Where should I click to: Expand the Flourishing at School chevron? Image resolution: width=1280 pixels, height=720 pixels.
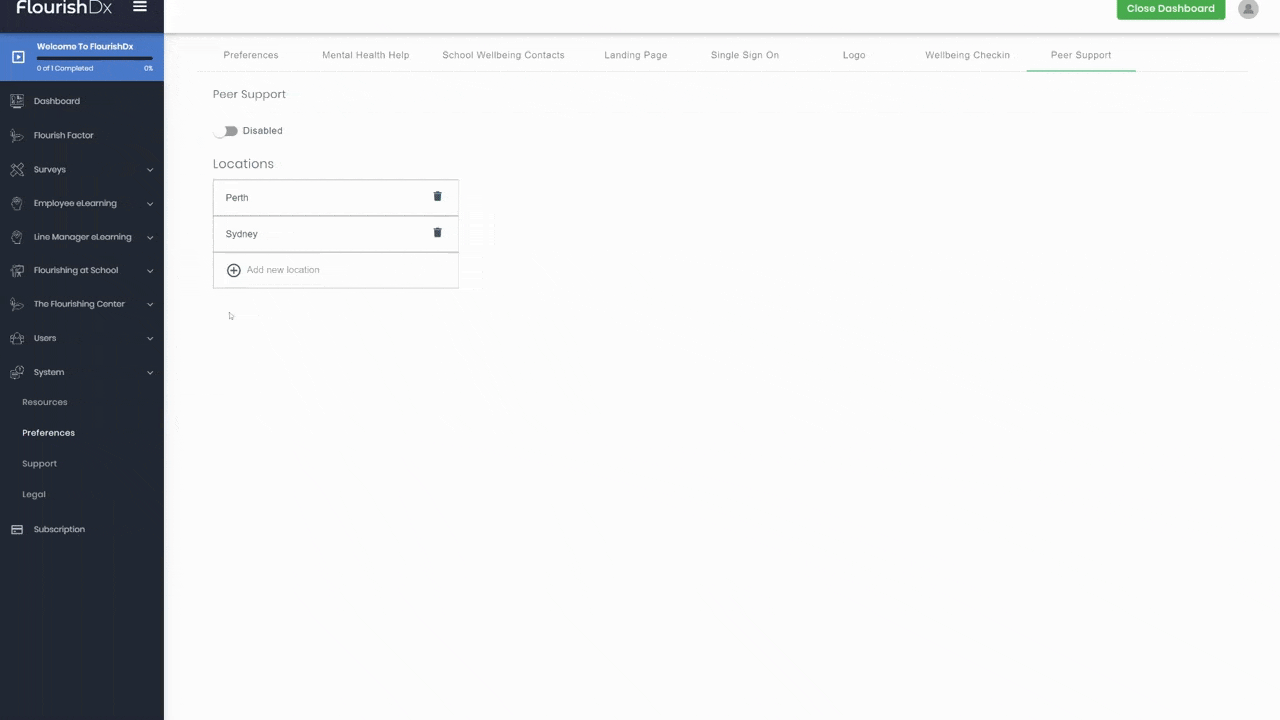coord(150,271)
